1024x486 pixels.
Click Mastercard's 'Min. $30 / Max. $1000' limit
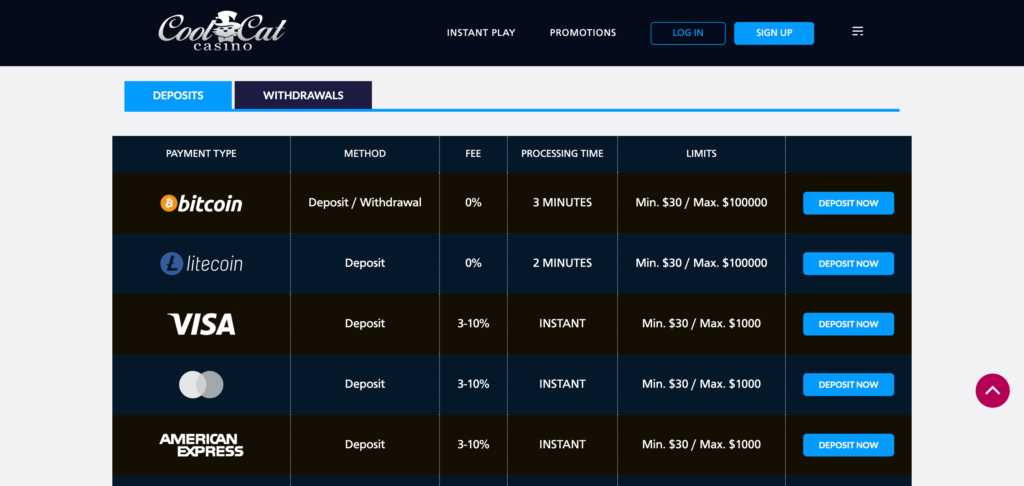click(x=701, y=384)
